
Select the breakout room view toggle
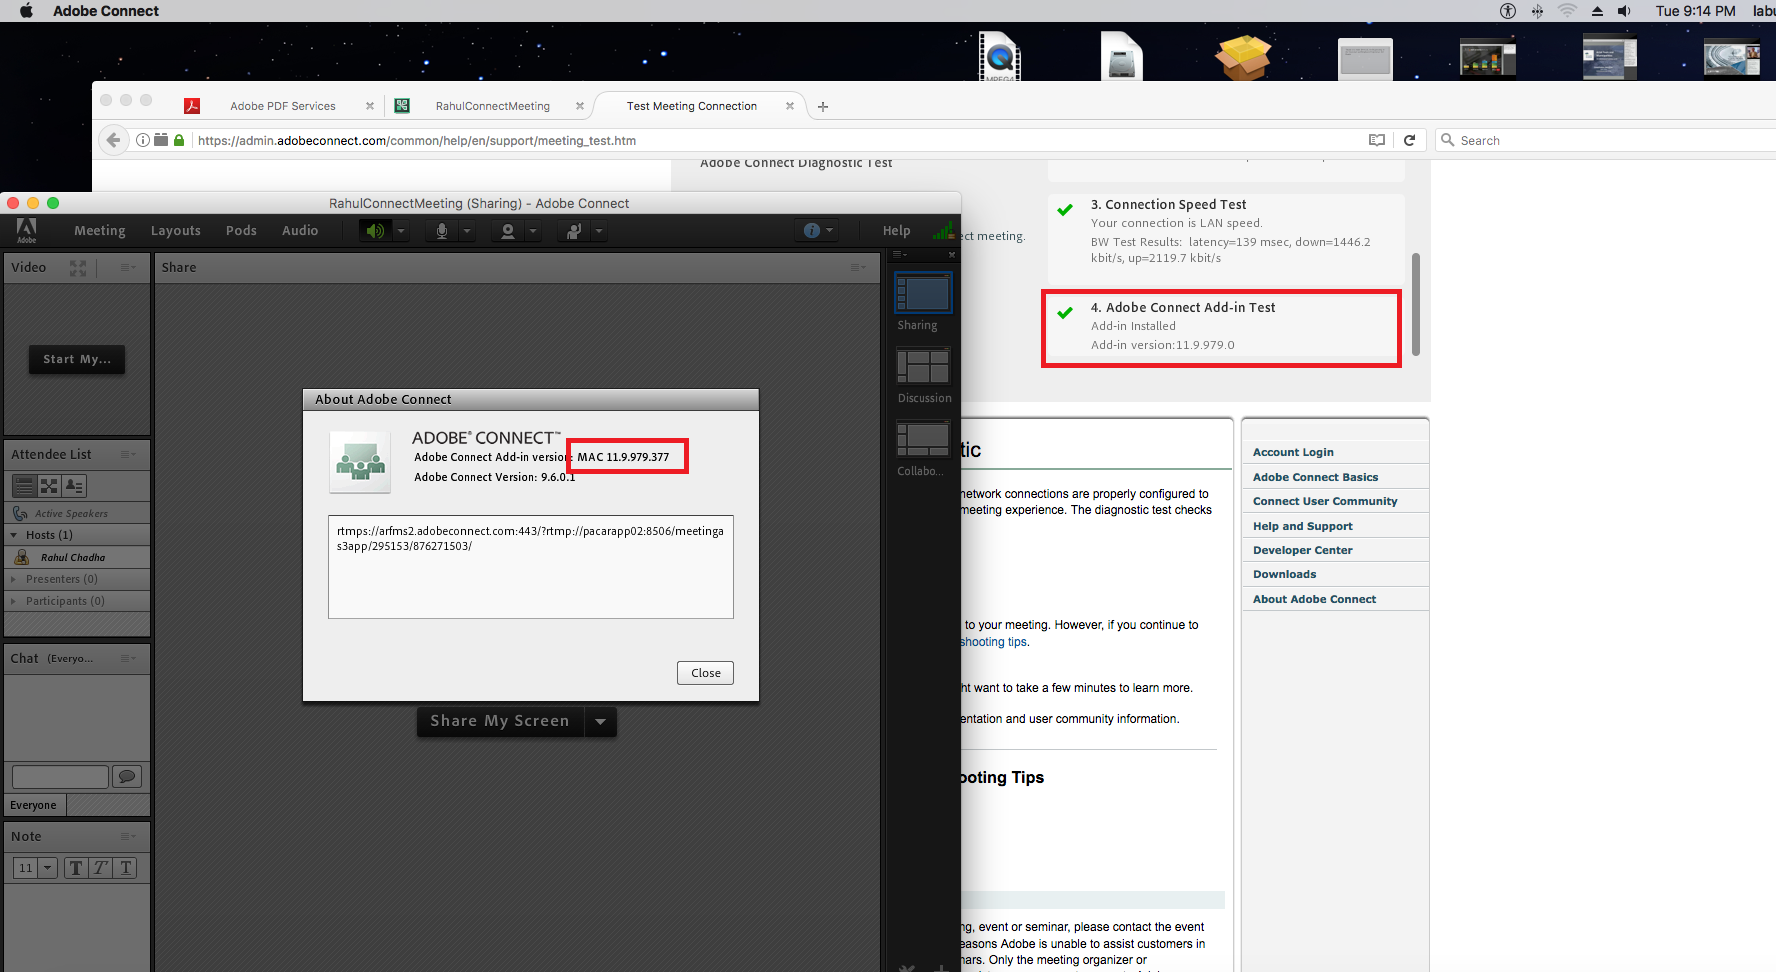(49, 486)
